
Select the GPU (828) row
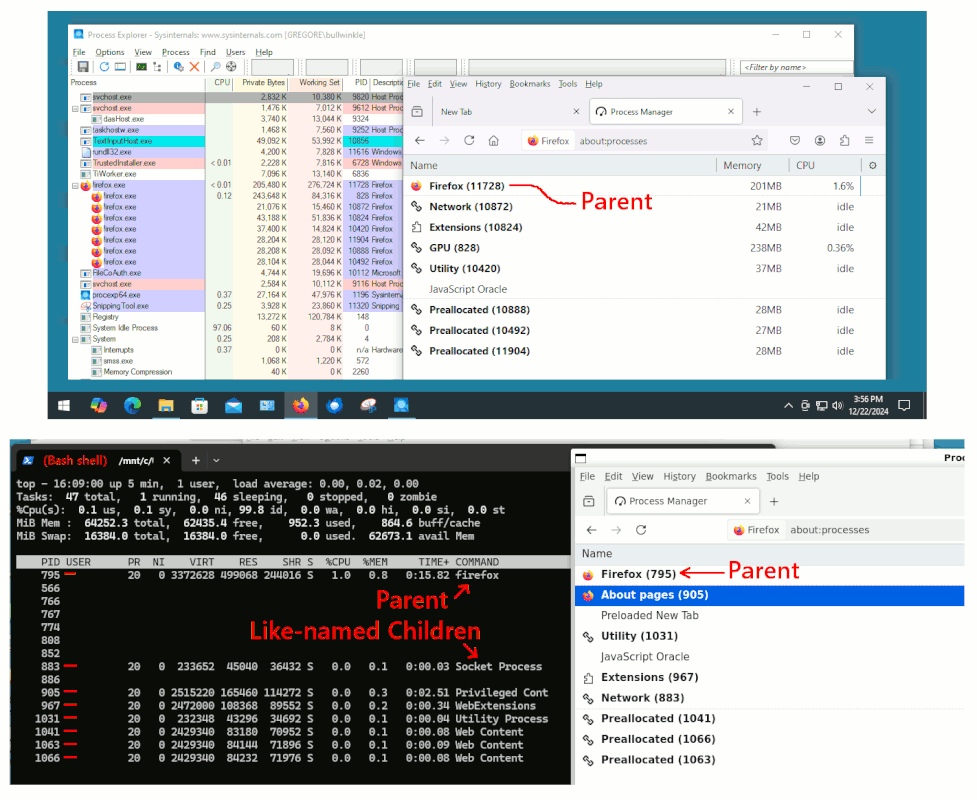[x=645, y=248]
